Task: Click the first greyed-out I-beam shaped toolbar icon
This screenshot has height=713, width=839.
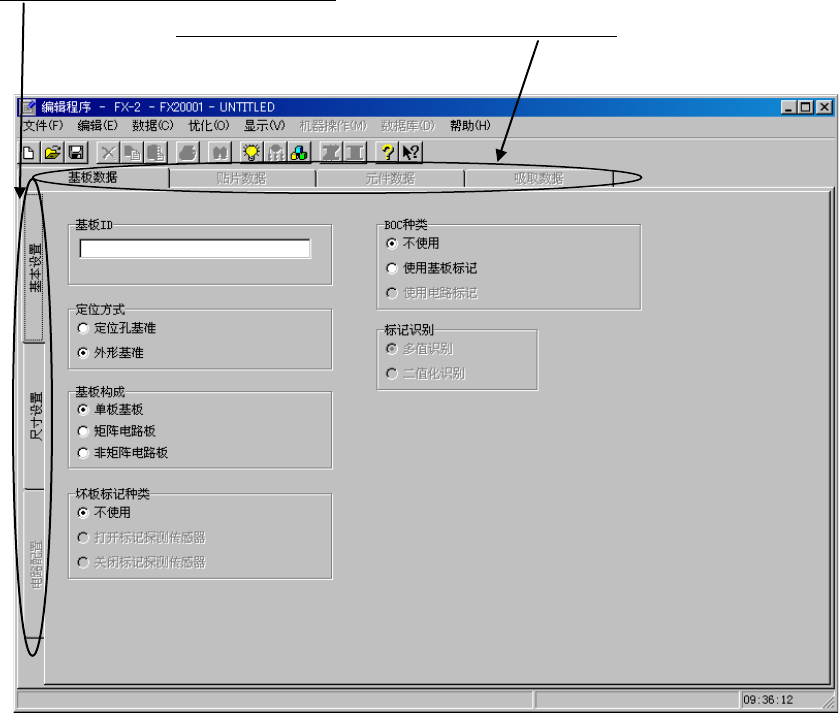Action: tap(331, 153)
